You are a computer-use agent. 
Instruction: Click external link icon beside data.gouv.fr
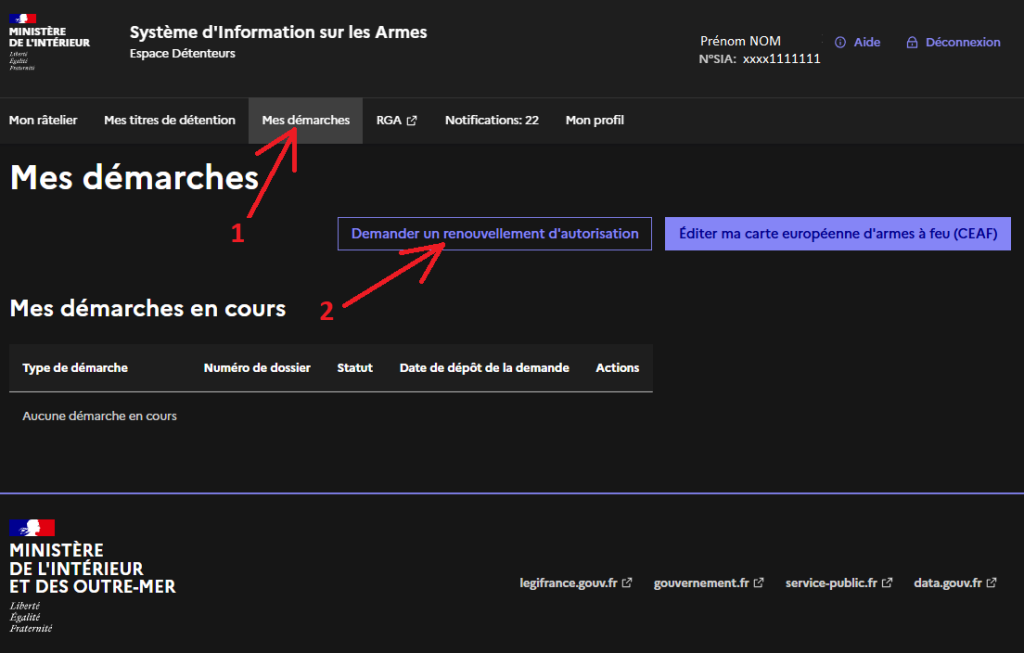pyautogui.click(x=991, y=583)
